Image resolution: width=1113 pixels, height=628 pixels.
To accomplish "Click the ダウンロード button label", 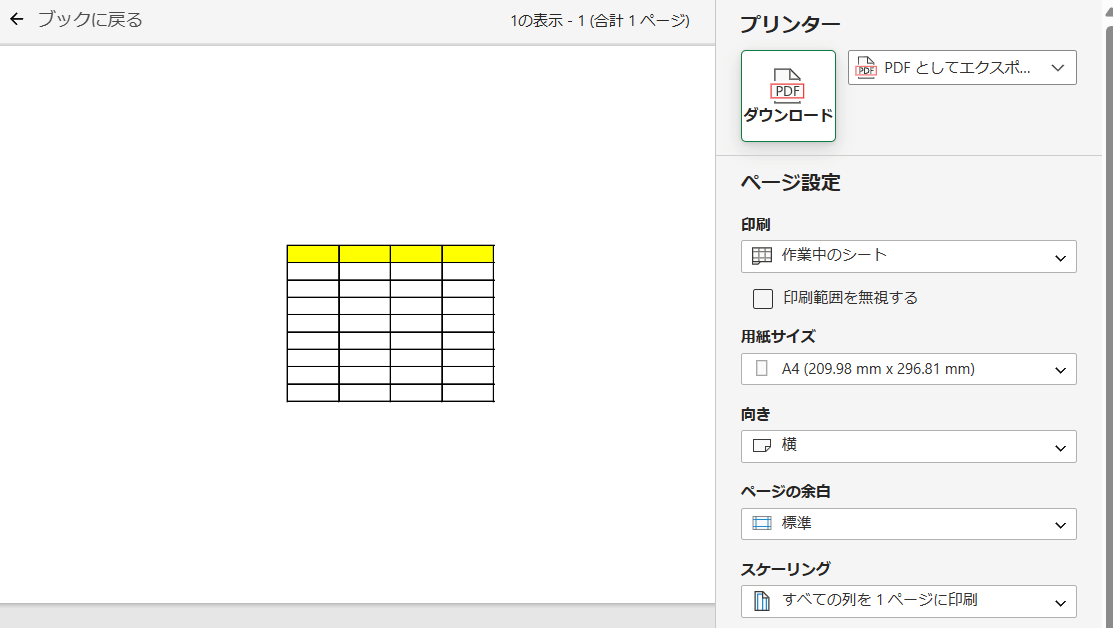I will [x=788, y=115].
